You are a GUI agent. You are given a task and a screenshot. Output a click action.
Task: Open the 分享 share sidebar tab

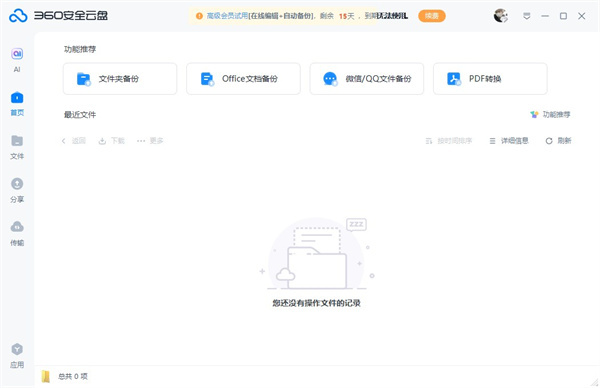coord(17,190)
